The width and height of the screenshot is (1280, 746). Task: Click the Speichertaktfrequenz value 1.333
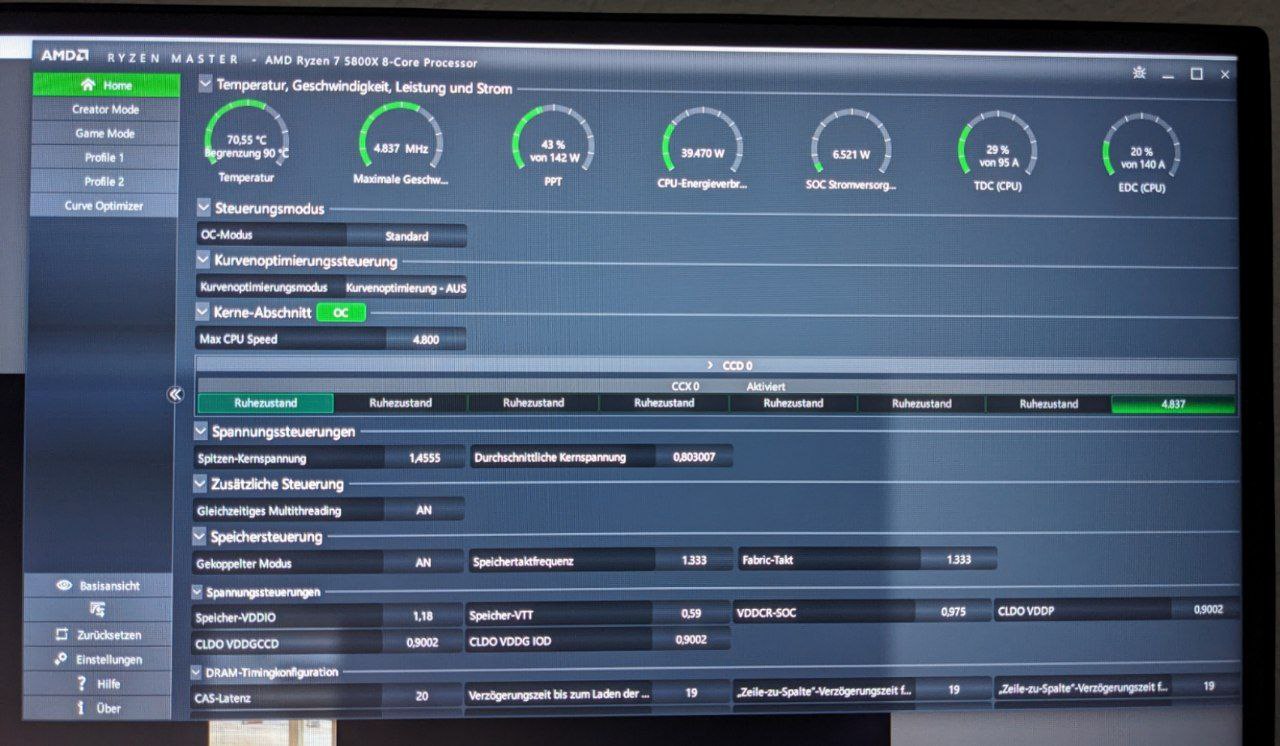click(694, 560)
